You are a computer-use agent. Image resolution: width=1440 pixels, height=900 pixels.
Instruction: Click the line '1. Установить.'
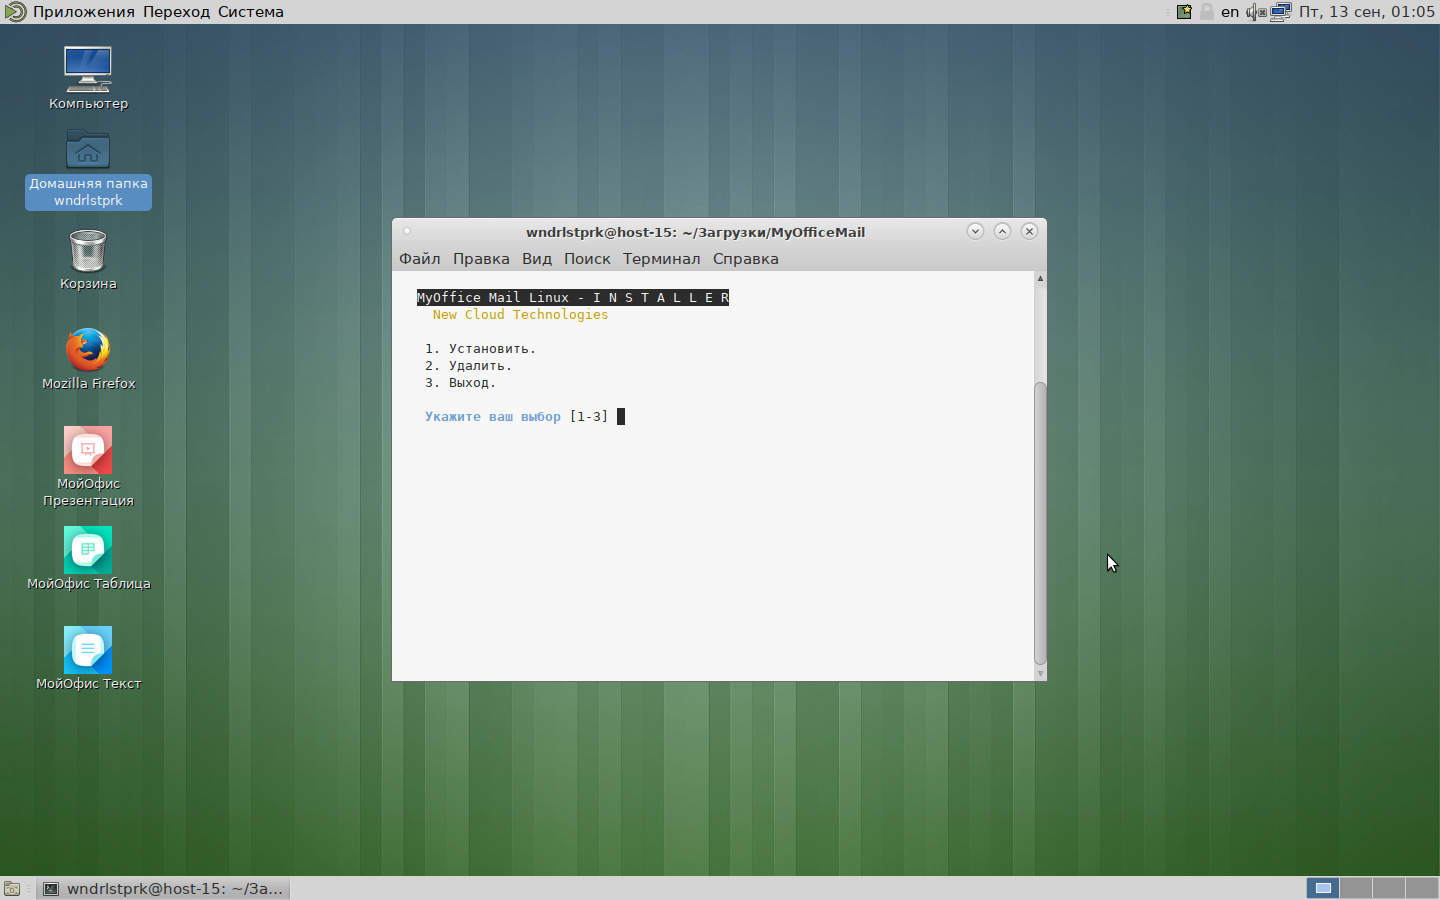tap(481, 349)
